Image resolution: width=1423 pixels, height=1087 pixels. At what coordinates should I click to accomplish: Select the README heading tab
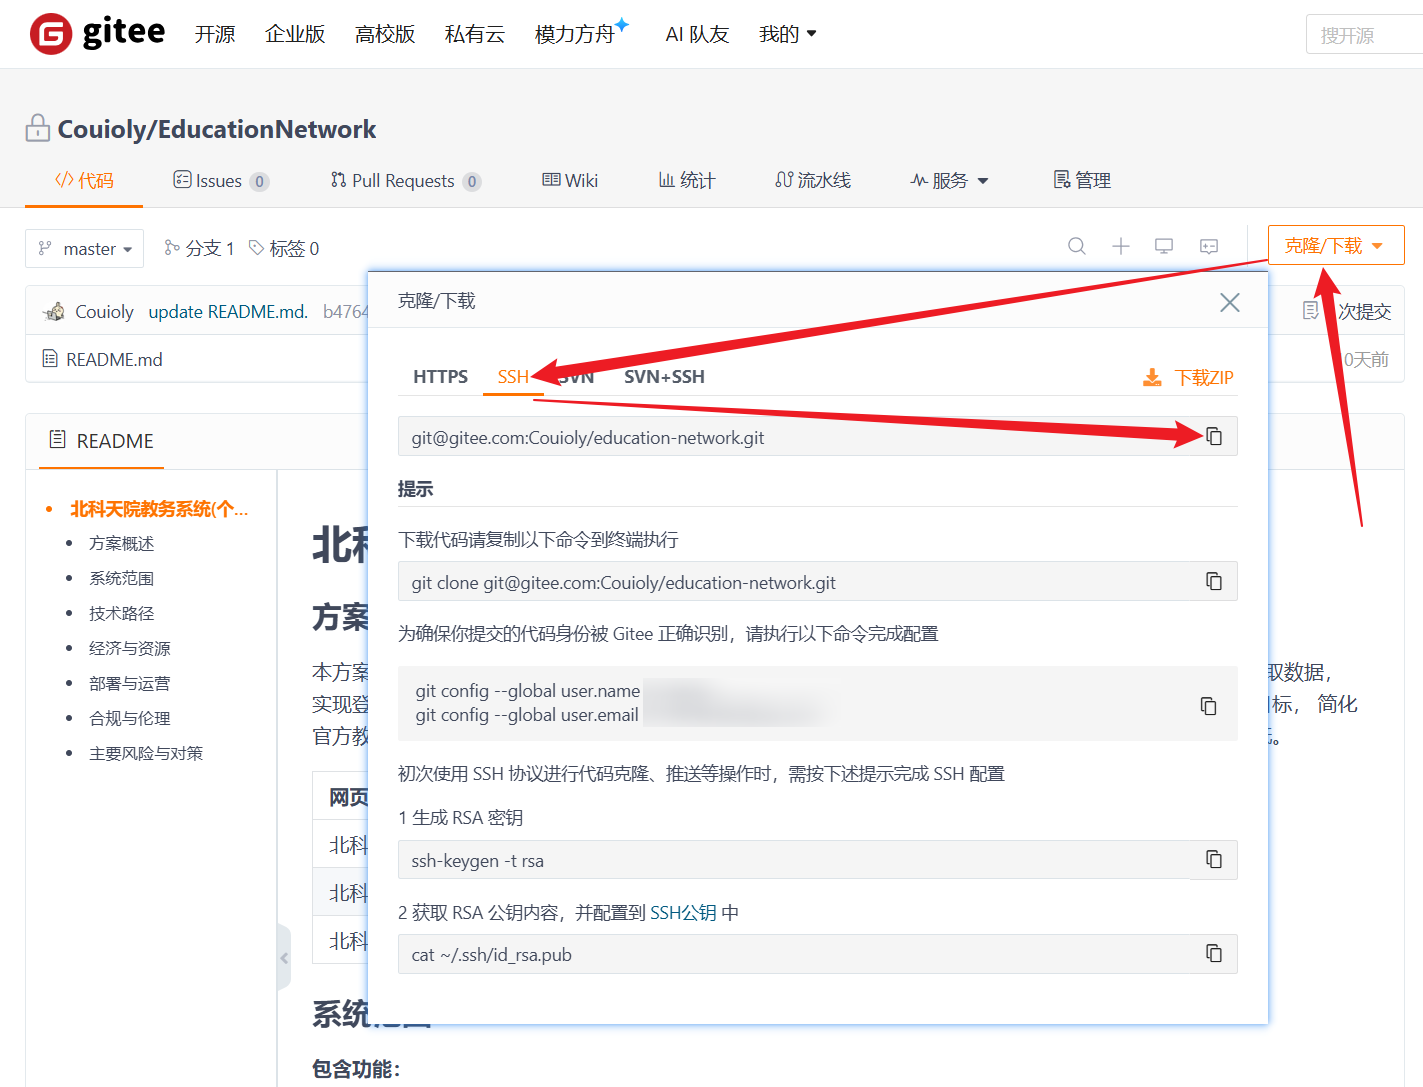click(101, 441)
